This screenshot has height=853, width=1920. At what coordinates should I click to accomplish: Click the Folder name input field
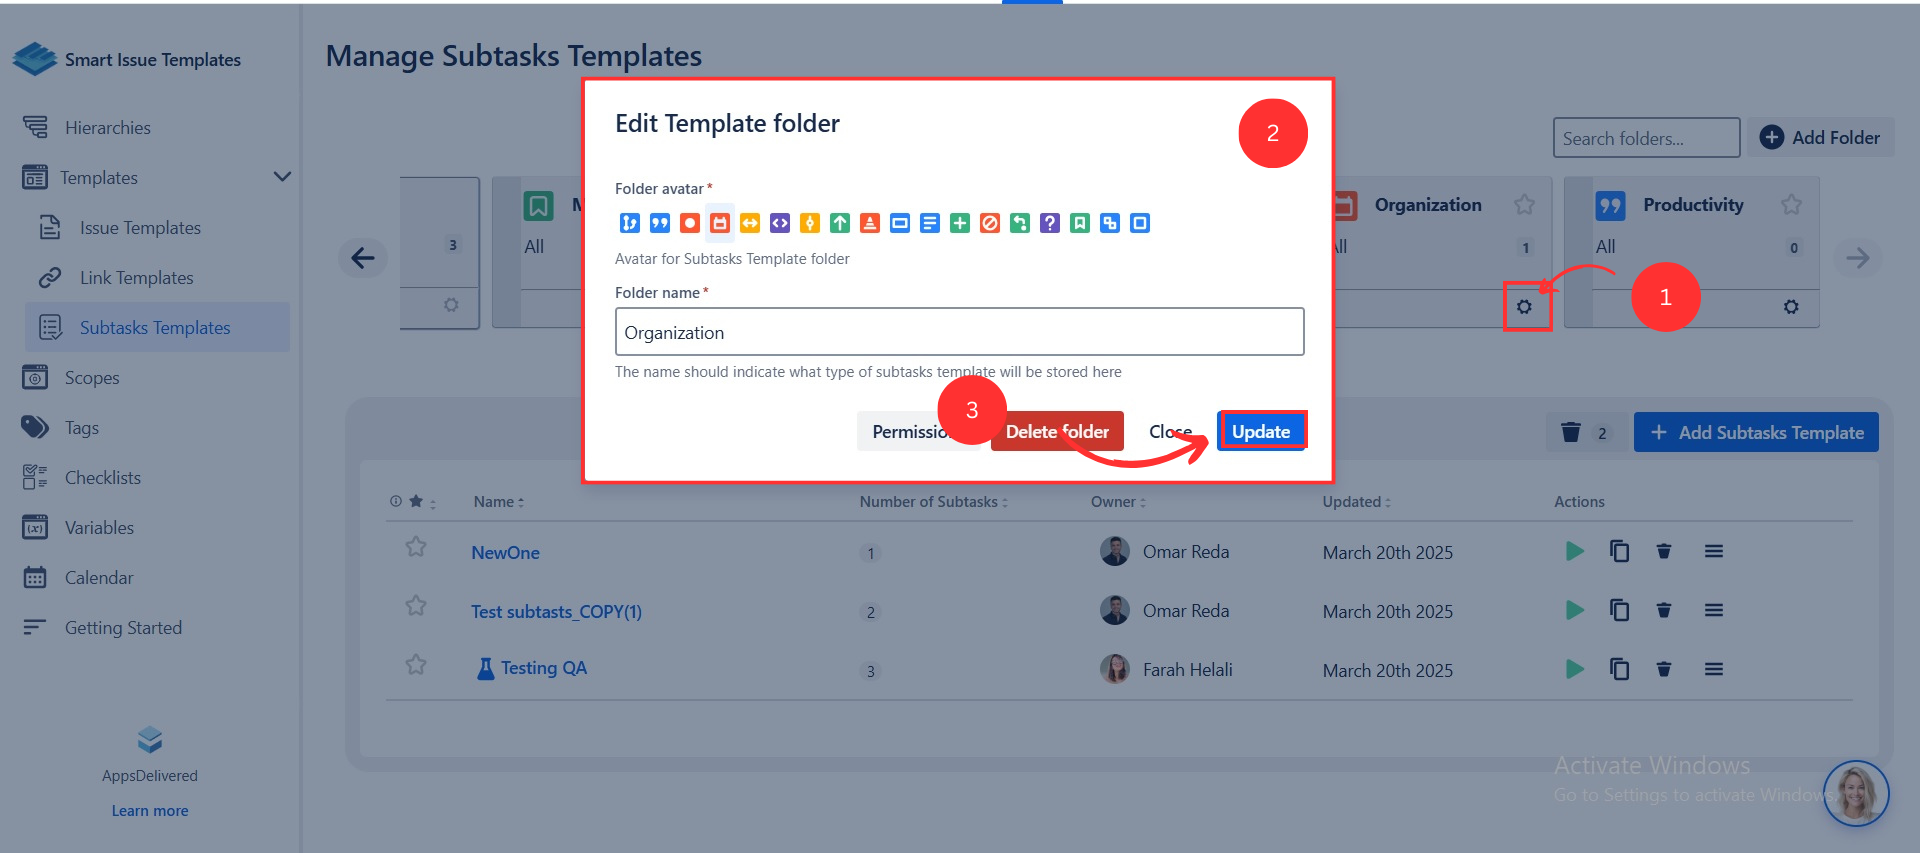959,332
